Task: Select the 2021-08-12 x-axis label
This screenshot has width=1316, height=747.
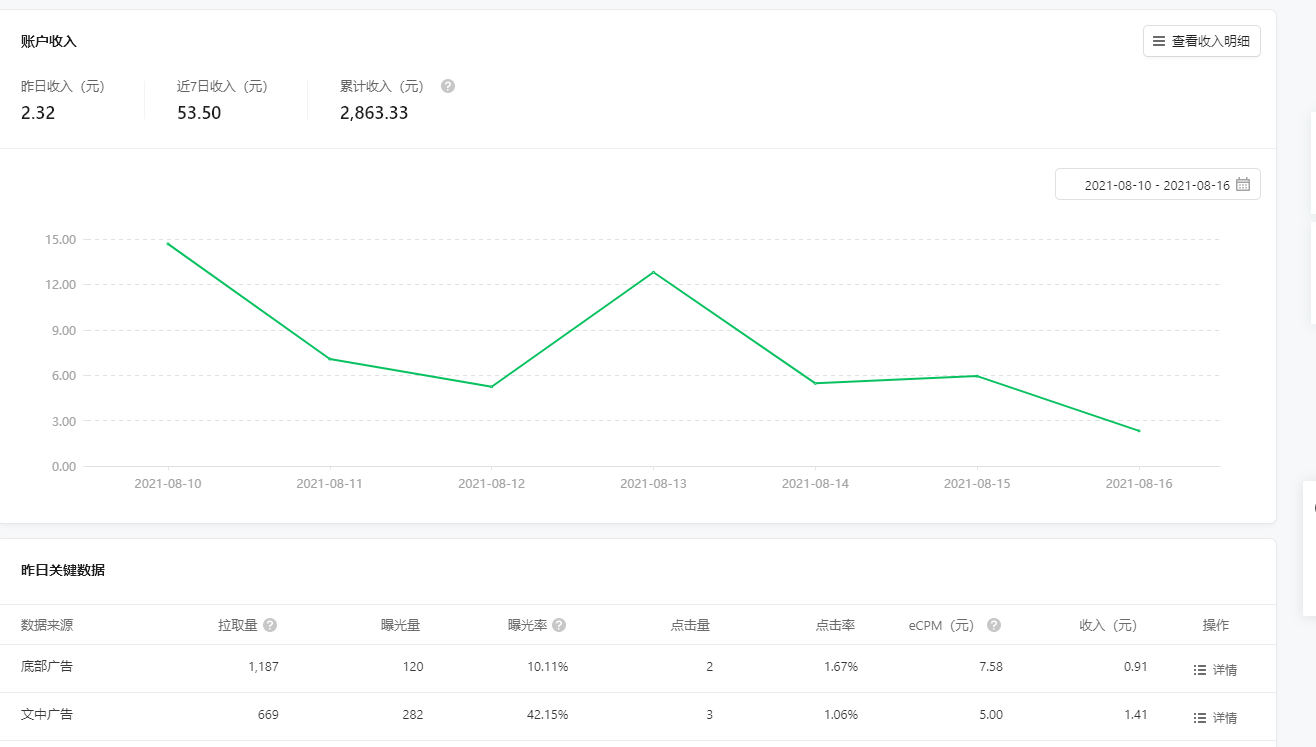Action: coord(491,483)
